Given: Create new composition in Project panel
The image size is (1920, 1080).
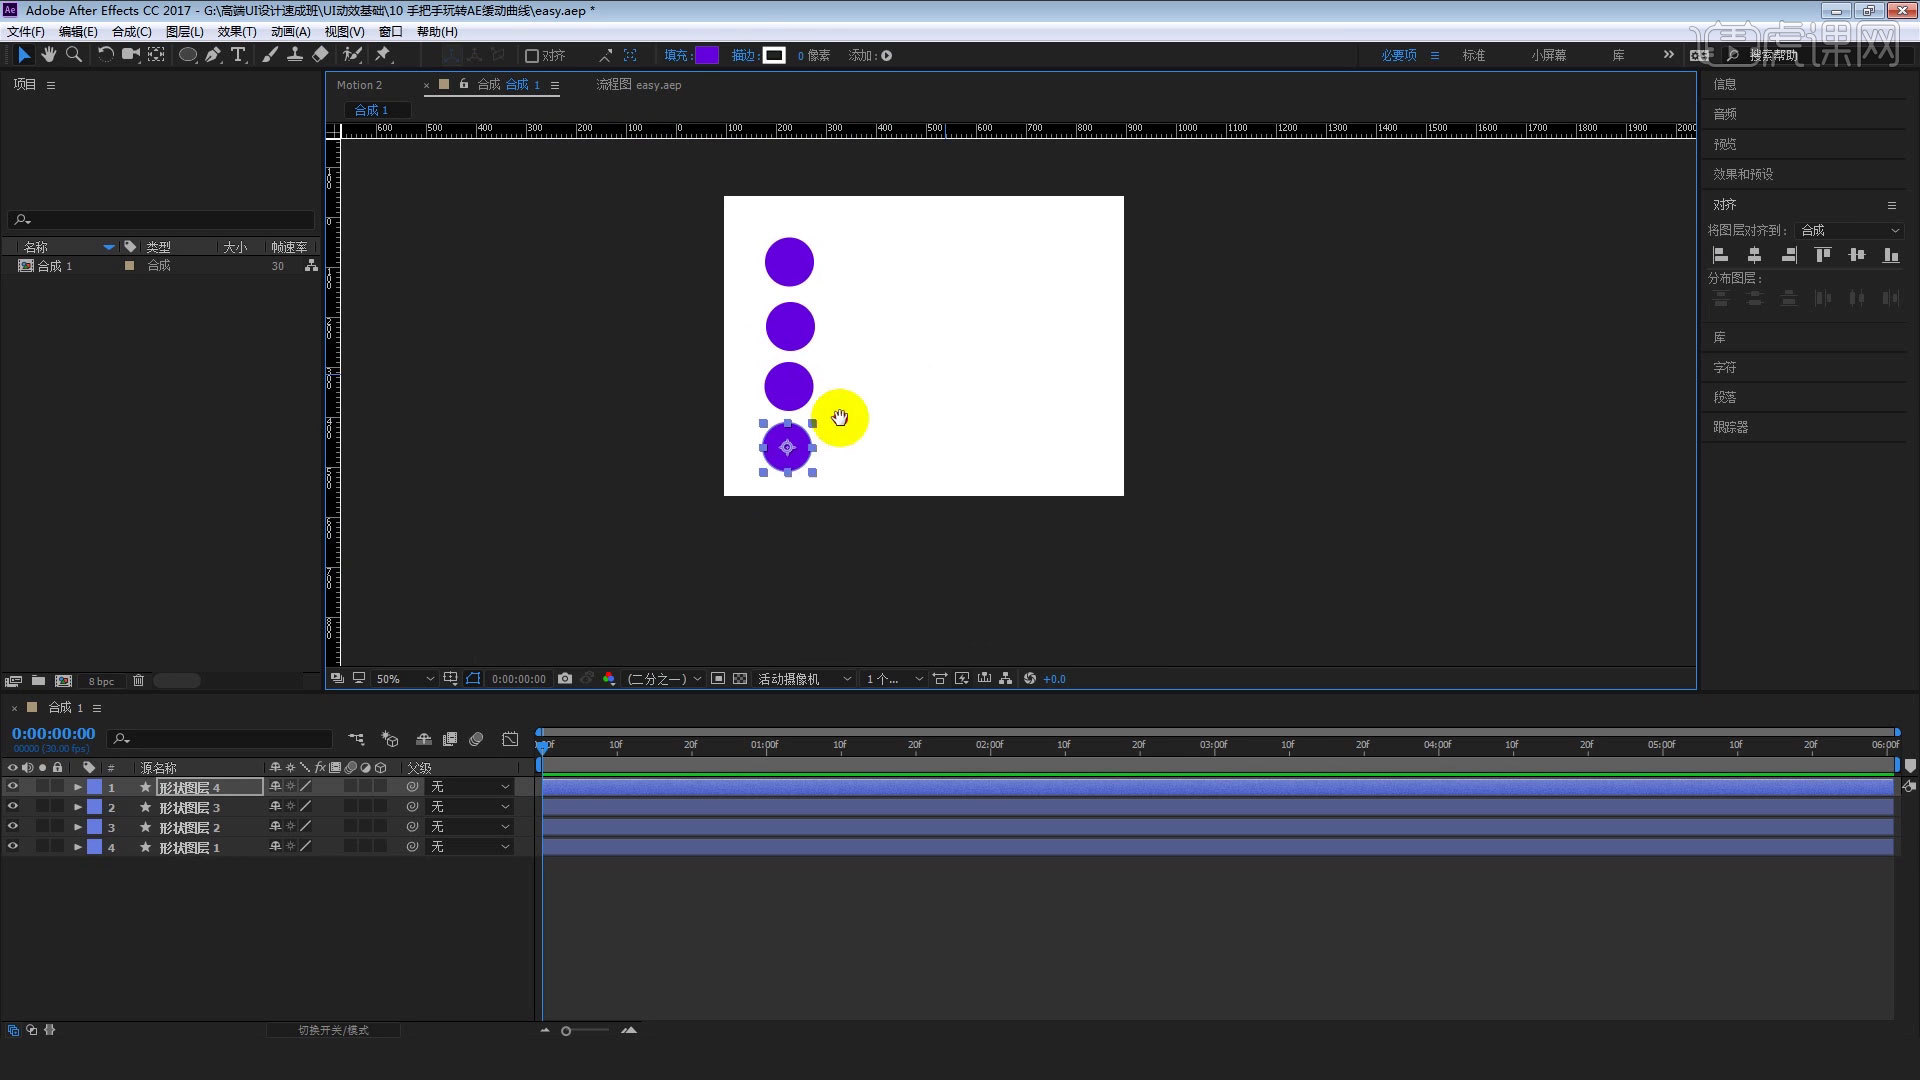Looking at the screenshot, I should [64, 681].
